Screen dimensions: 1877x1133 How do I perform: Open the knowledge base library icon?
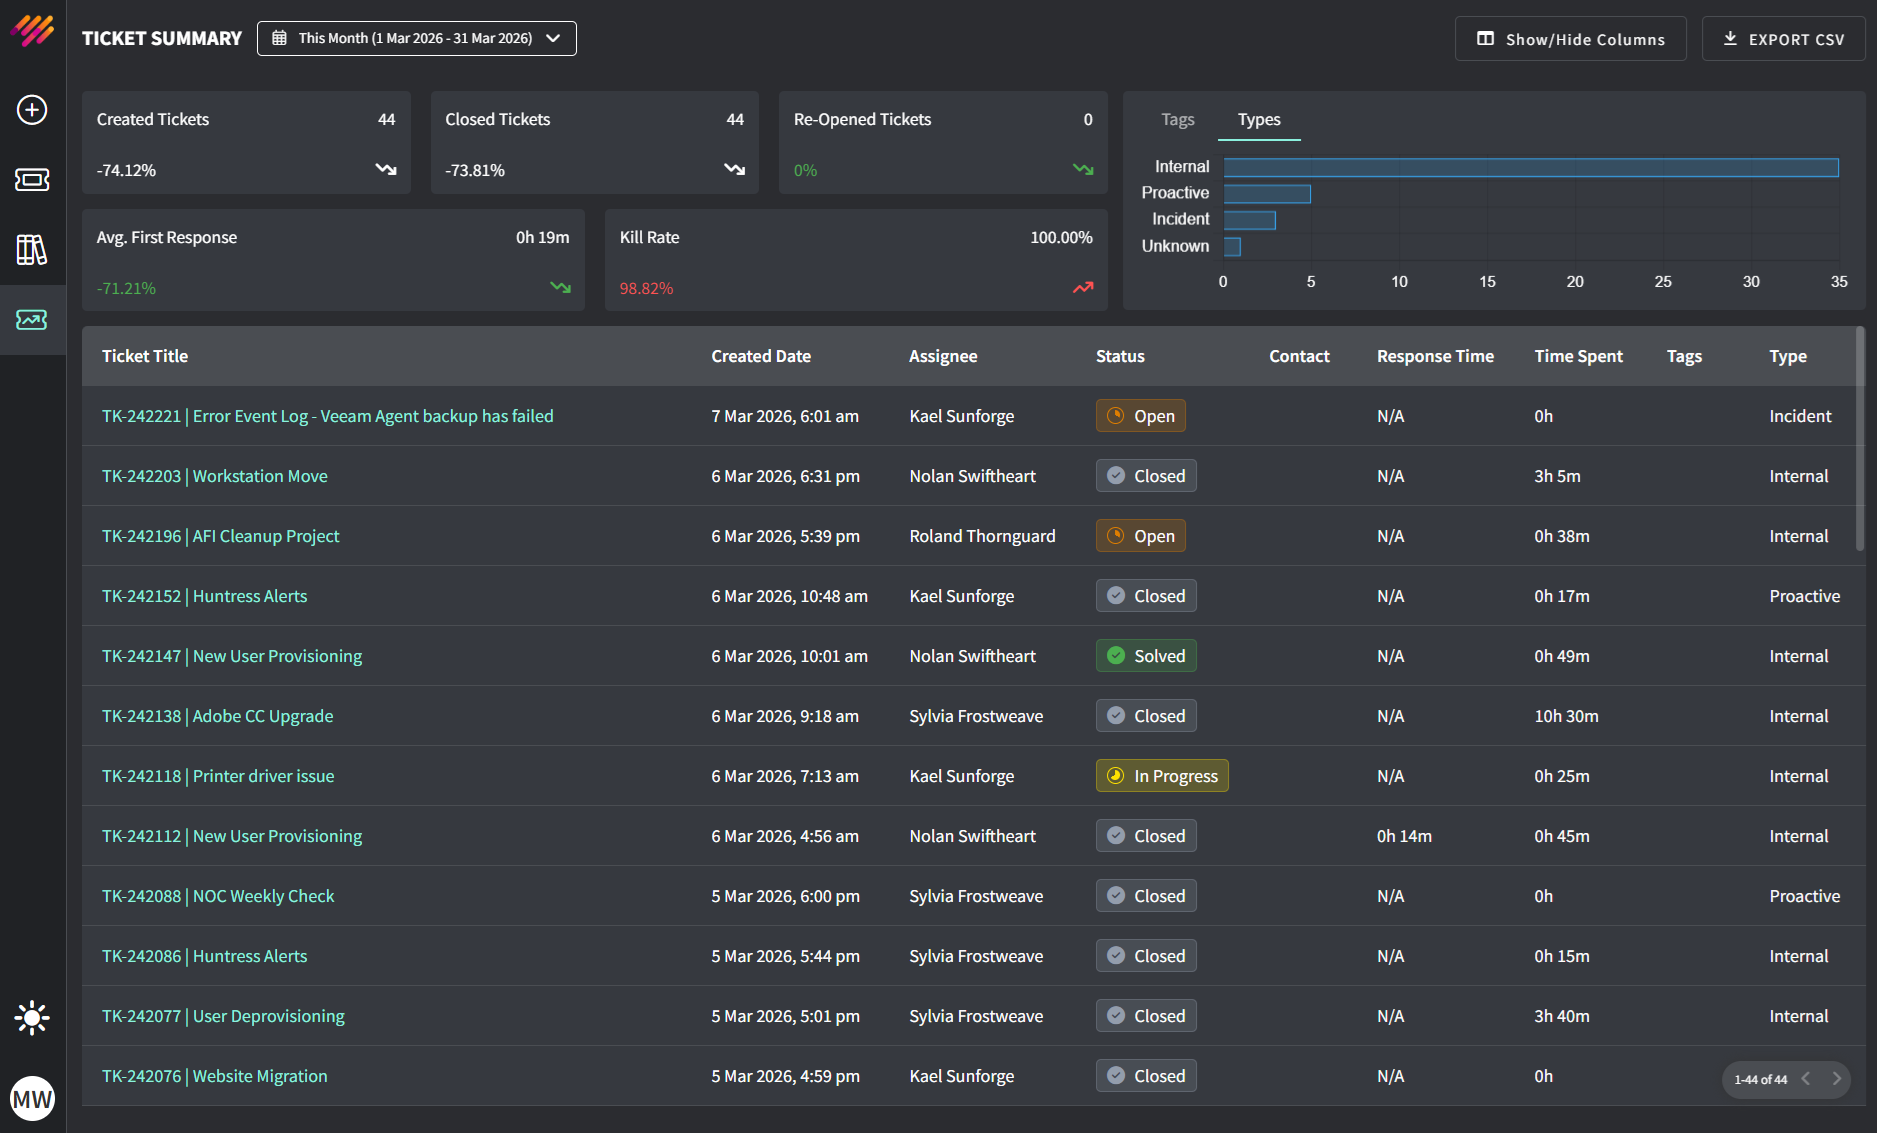pyautogui.click(x=32, y=250)
